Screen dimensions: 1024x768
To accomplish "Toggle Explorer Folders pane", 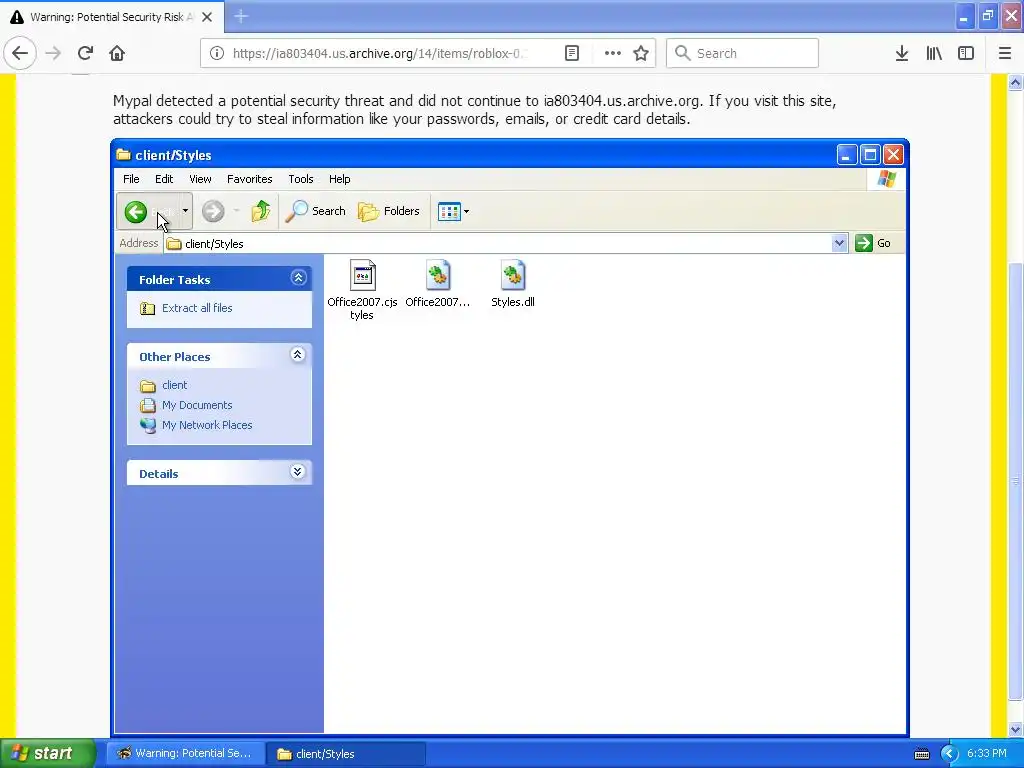I will (389, 211).
